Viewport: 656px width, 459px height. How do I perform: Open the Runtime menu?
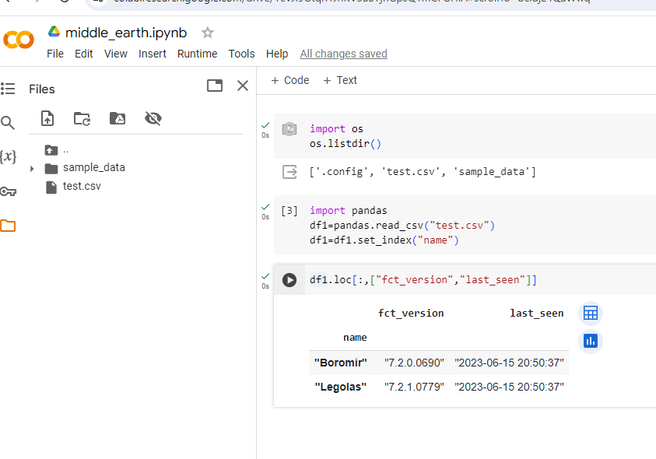(197, 54)
